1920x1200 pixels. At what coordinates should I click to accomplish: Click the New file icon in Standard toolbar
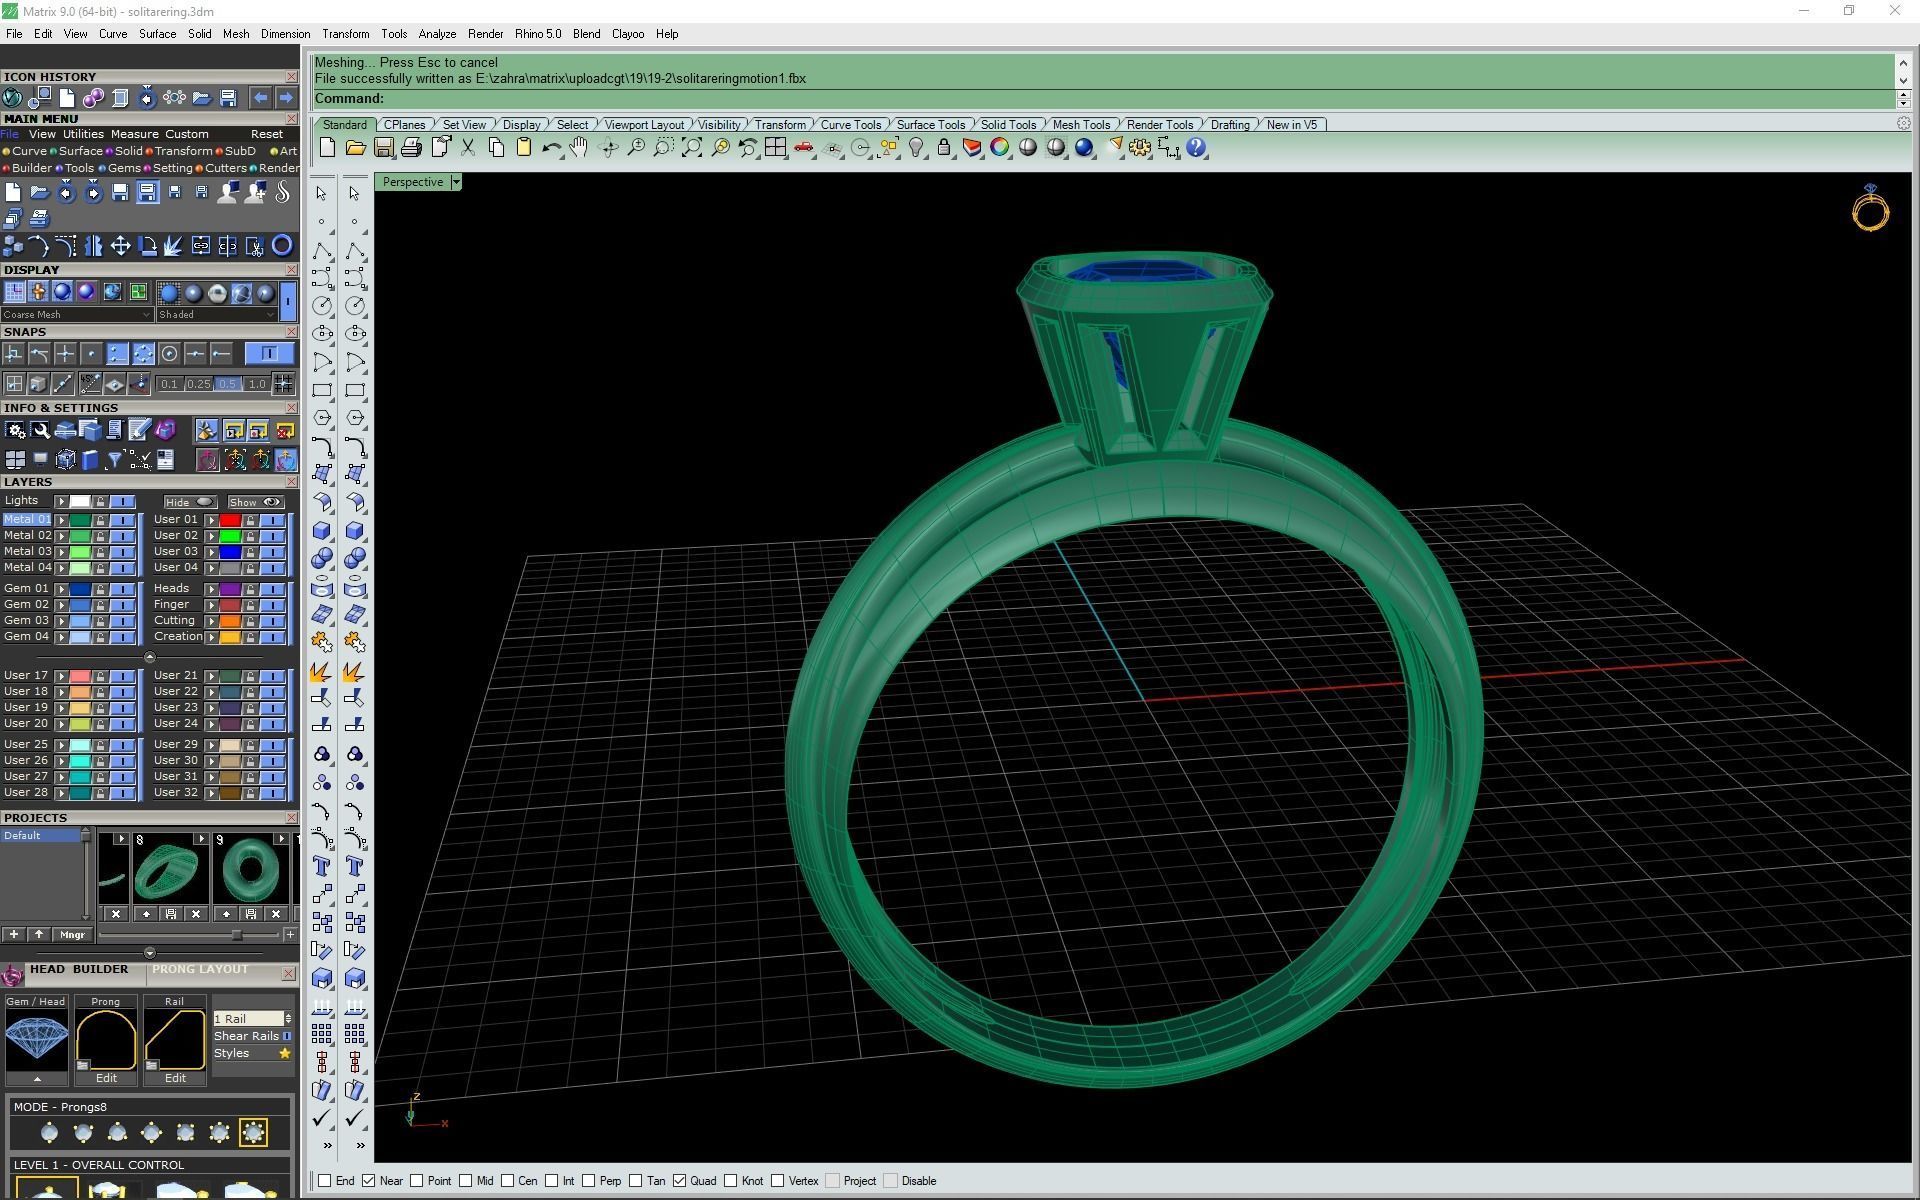(x=327, y=148)
